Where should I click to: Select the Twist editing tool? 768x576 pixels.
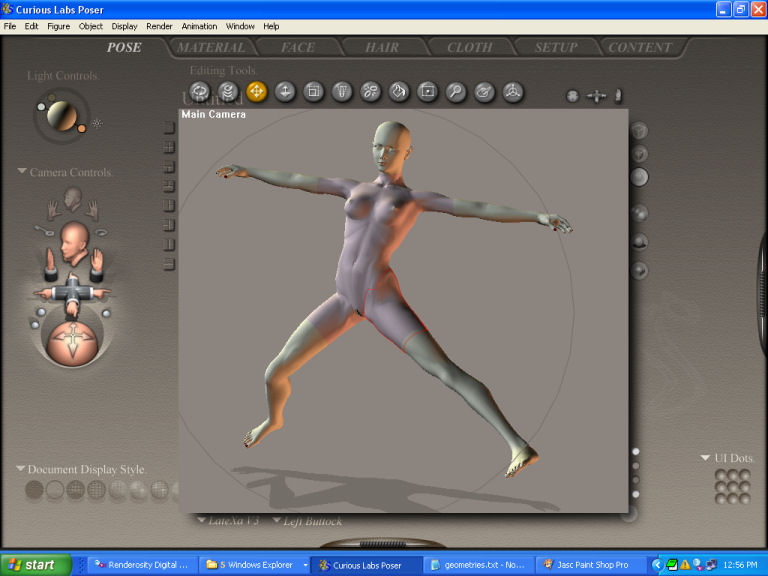(227, 92)
